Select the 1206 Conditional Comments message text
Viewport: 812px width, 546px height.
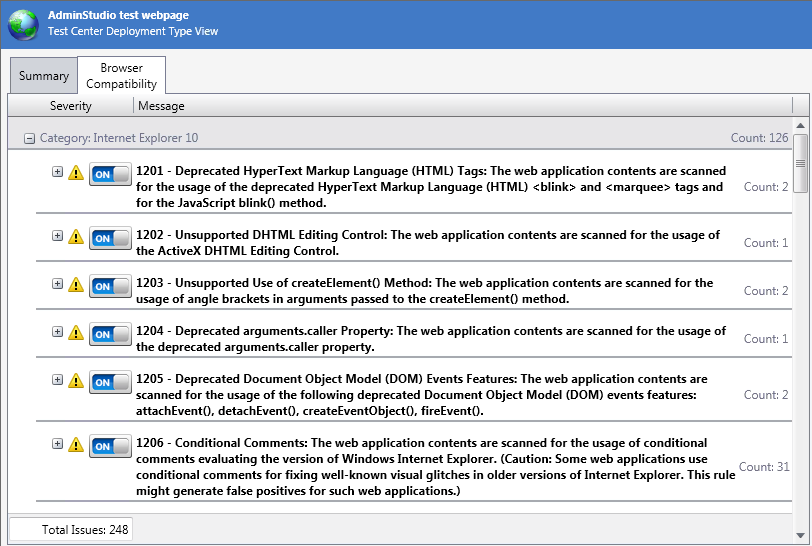pos(436,467)
